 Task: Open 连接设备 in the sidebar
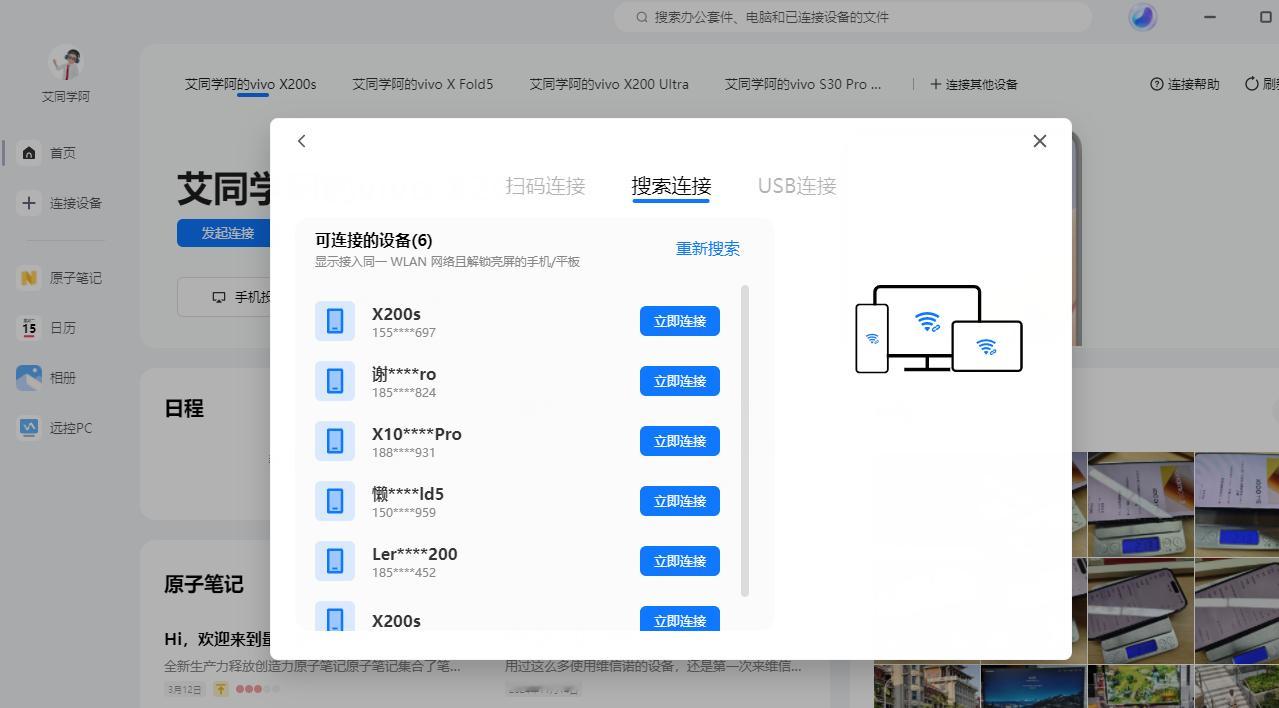click(61, 203)
